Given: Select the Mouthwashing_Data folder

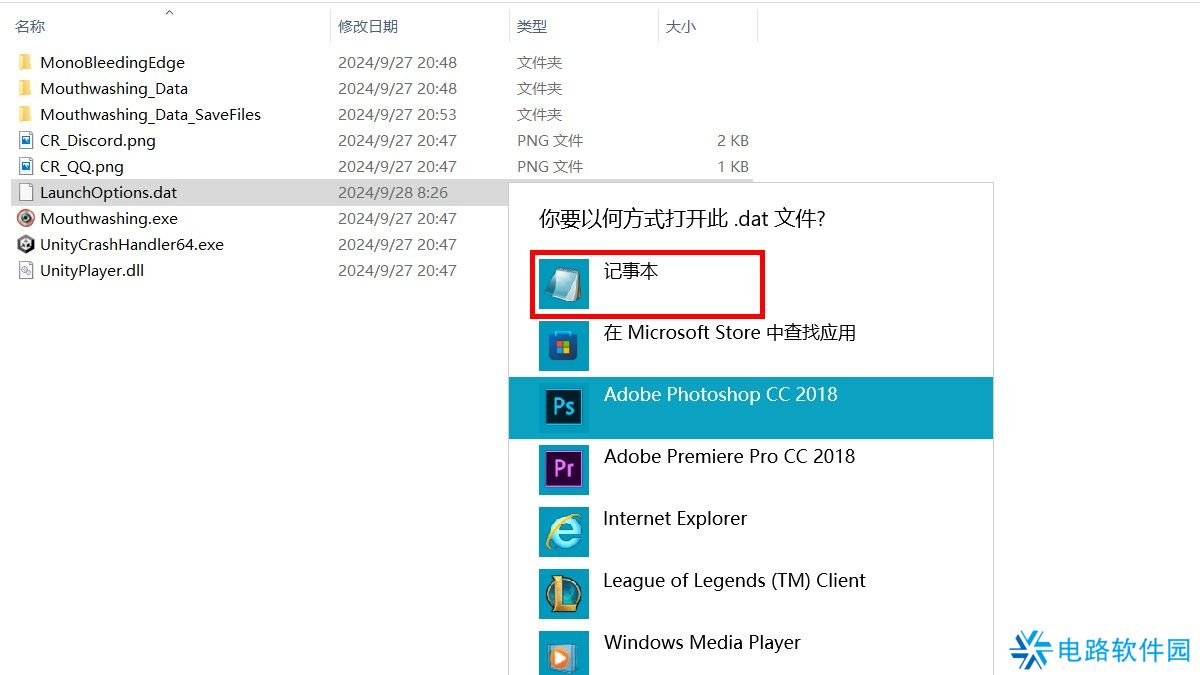Looking at the screenshot, I should 114,88.
